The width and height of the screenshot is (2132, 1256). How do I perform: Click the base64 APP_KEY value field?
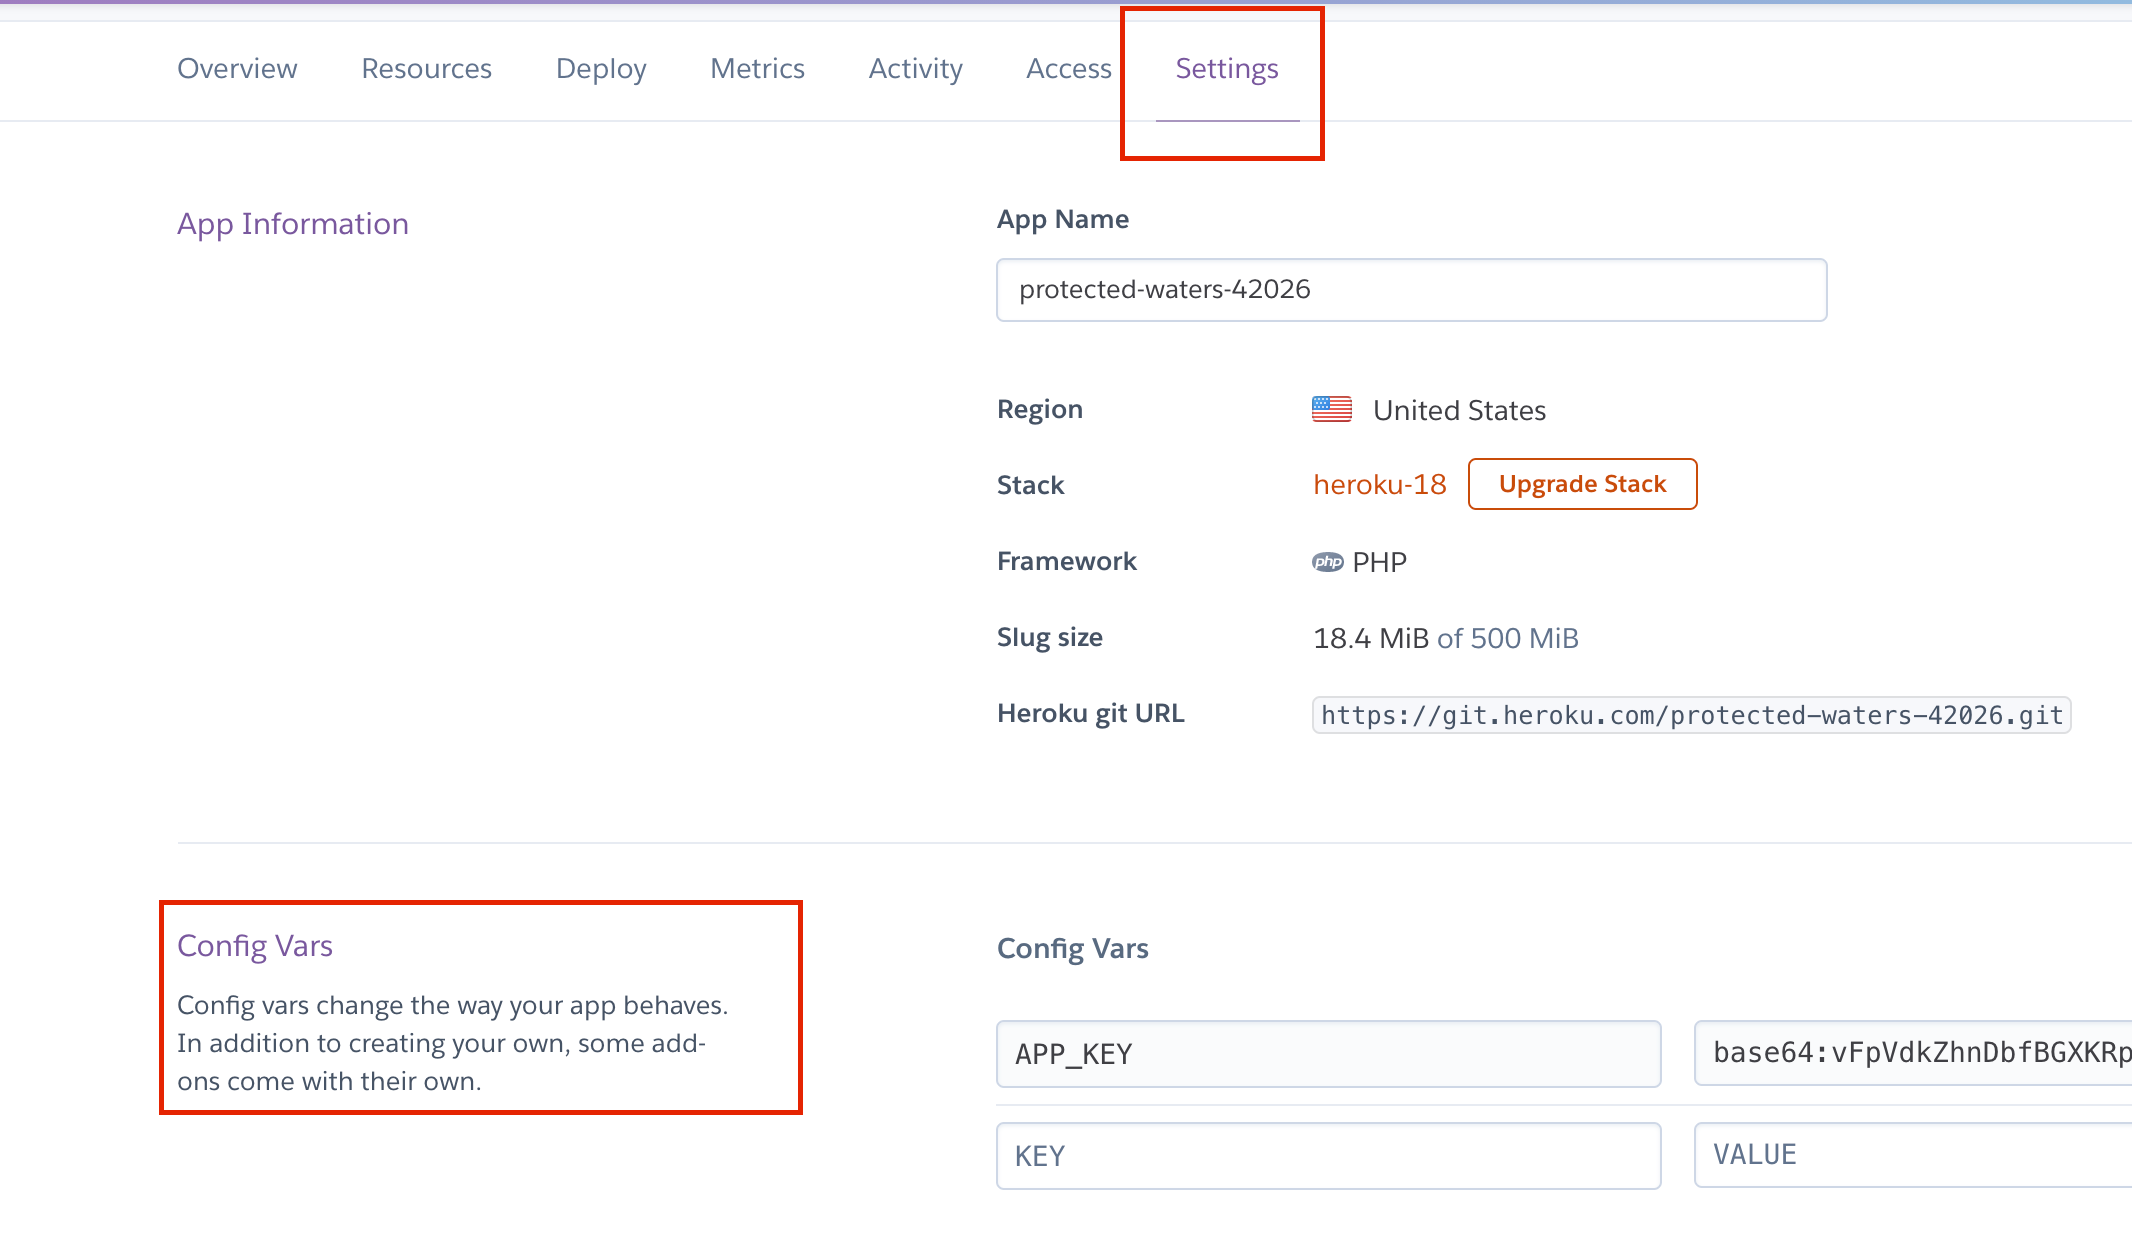pyautogui.click(x=1912, y=1053)
